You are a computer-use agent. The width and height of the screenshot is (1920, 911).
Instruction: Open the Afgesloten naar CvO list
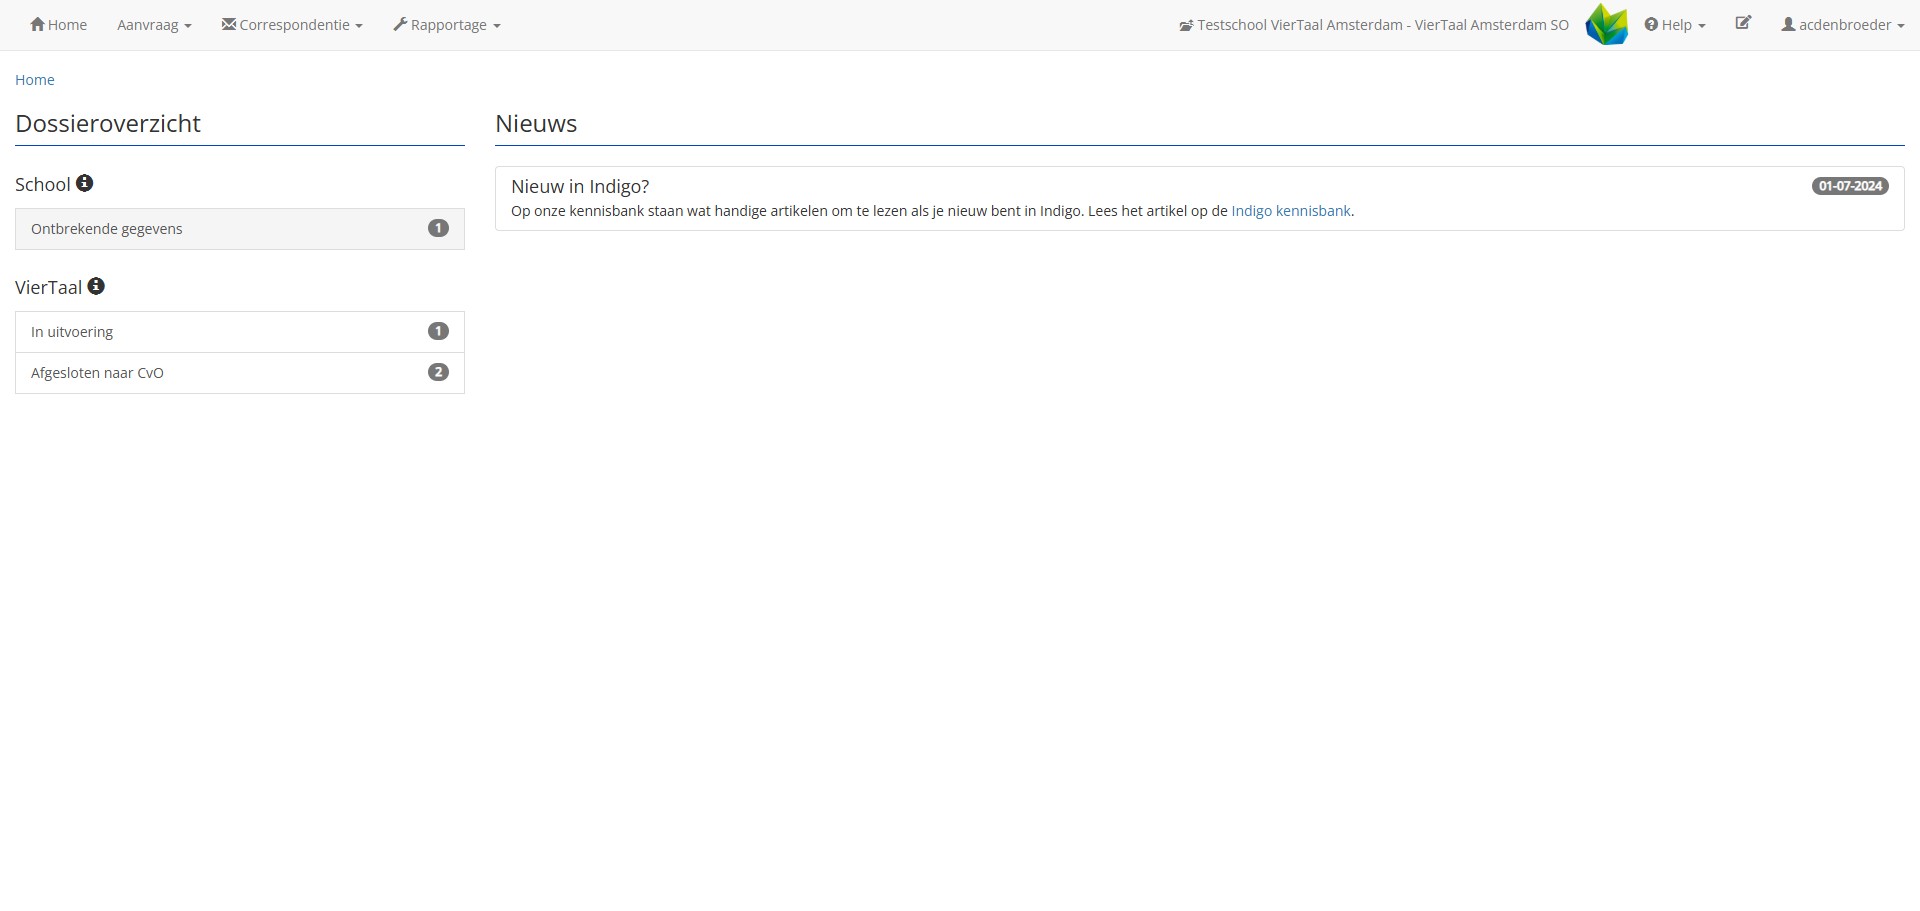pyautogui.click(x=240, y=373)
